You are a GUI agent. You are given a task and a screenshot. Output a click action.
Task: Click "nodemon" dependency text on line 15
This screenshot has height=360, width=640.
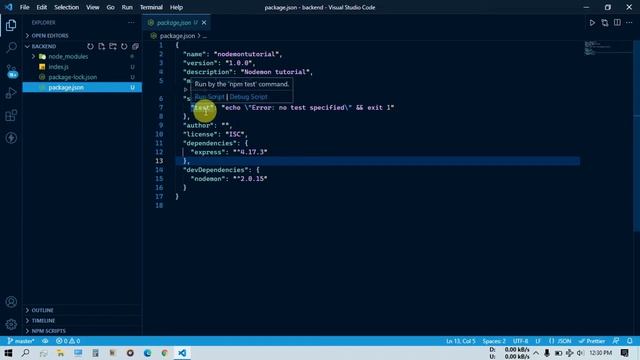209,179
